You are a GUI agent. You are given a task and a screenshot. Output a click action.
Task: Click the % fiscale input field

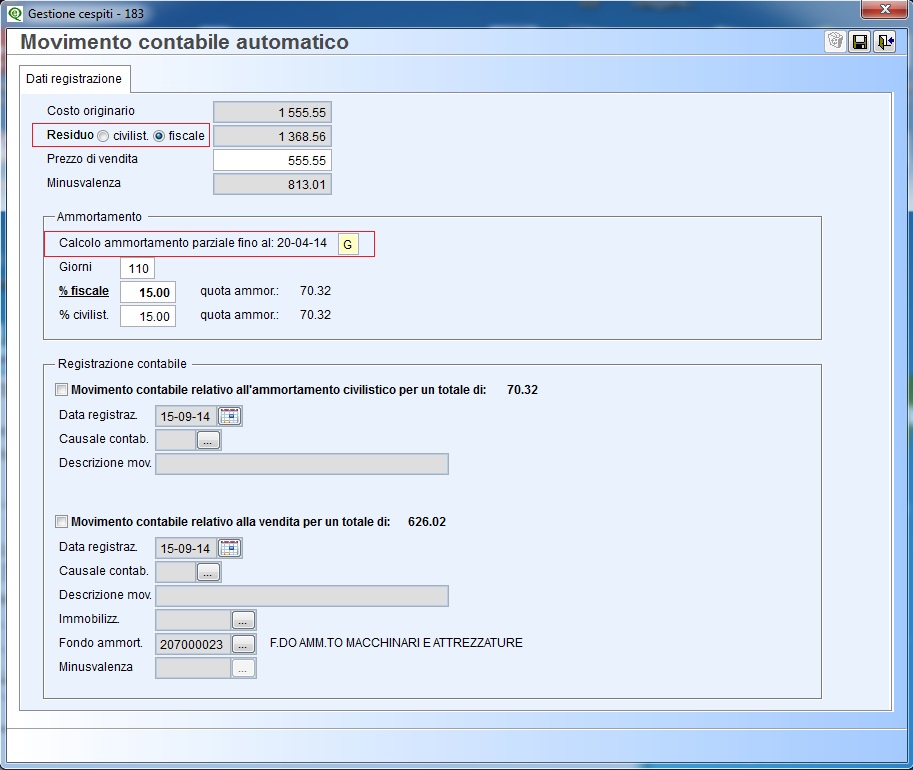pyautogui.click(x=148, y=292)
